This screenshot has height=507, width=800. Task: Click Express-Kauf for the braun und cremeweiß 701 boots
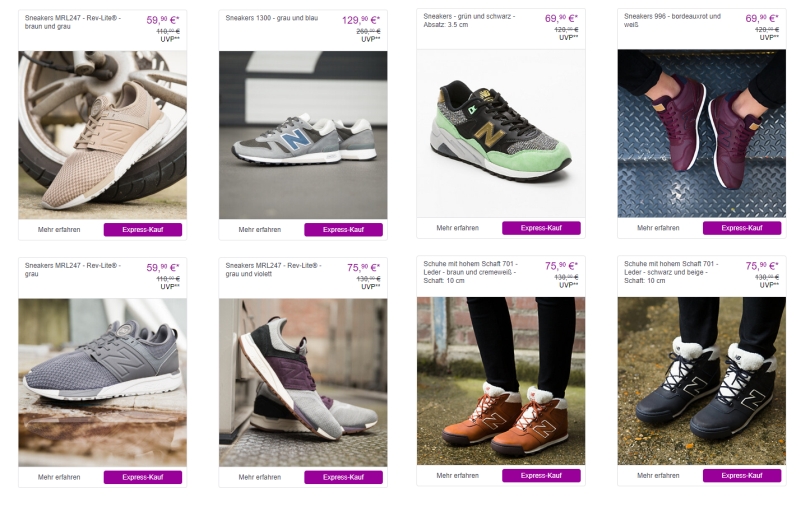coord(541,475)
